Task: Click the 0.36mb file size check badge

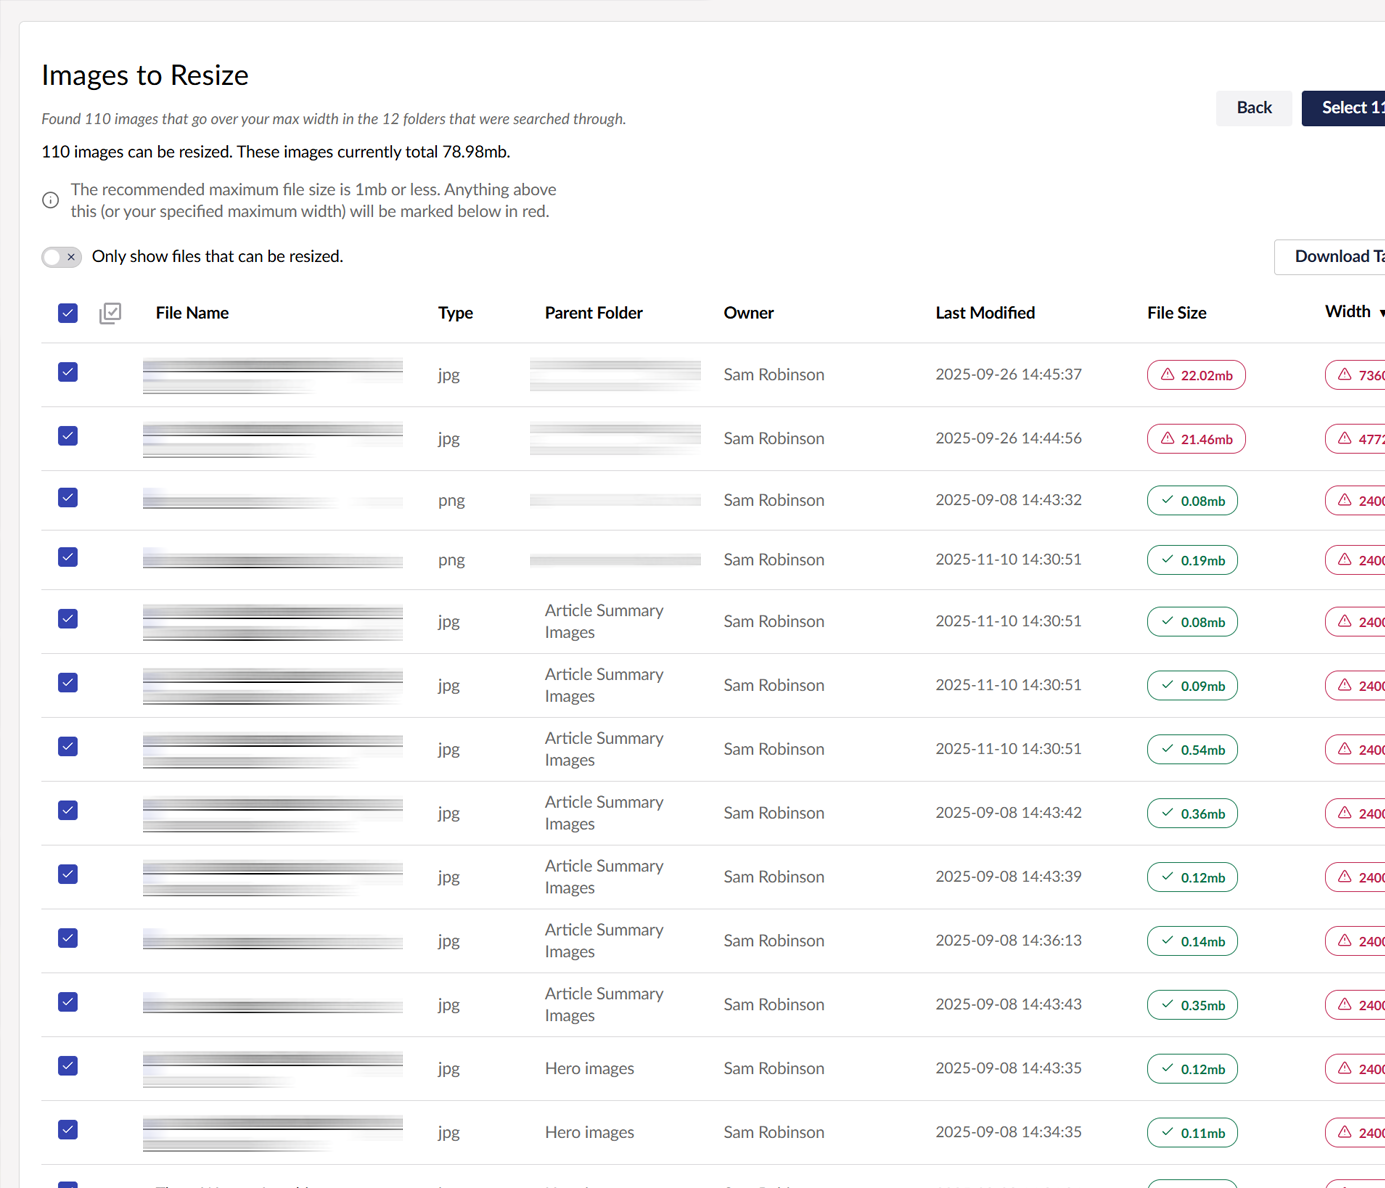Action: coord(1192,814)
